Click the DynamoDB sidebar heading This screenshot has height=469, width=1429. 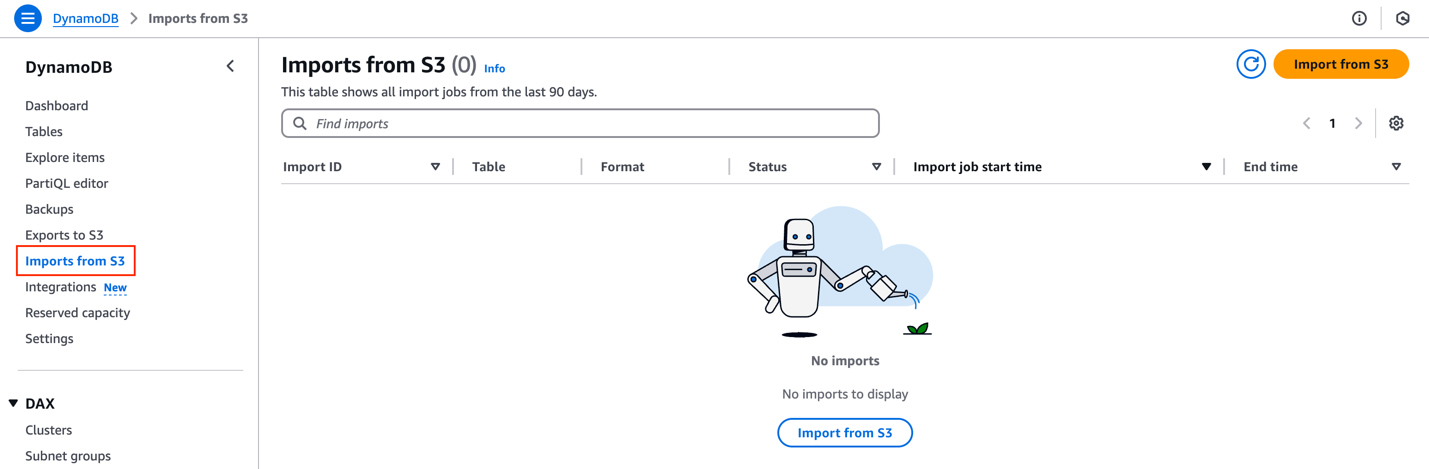pos(69,67)
